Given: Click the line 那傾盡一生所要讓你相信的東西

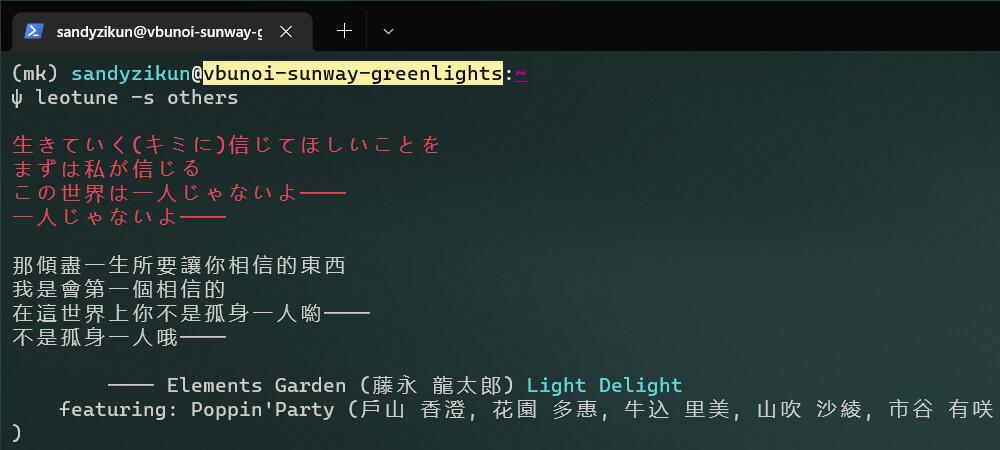Looking at the screenshot, I should click(179, 265).
